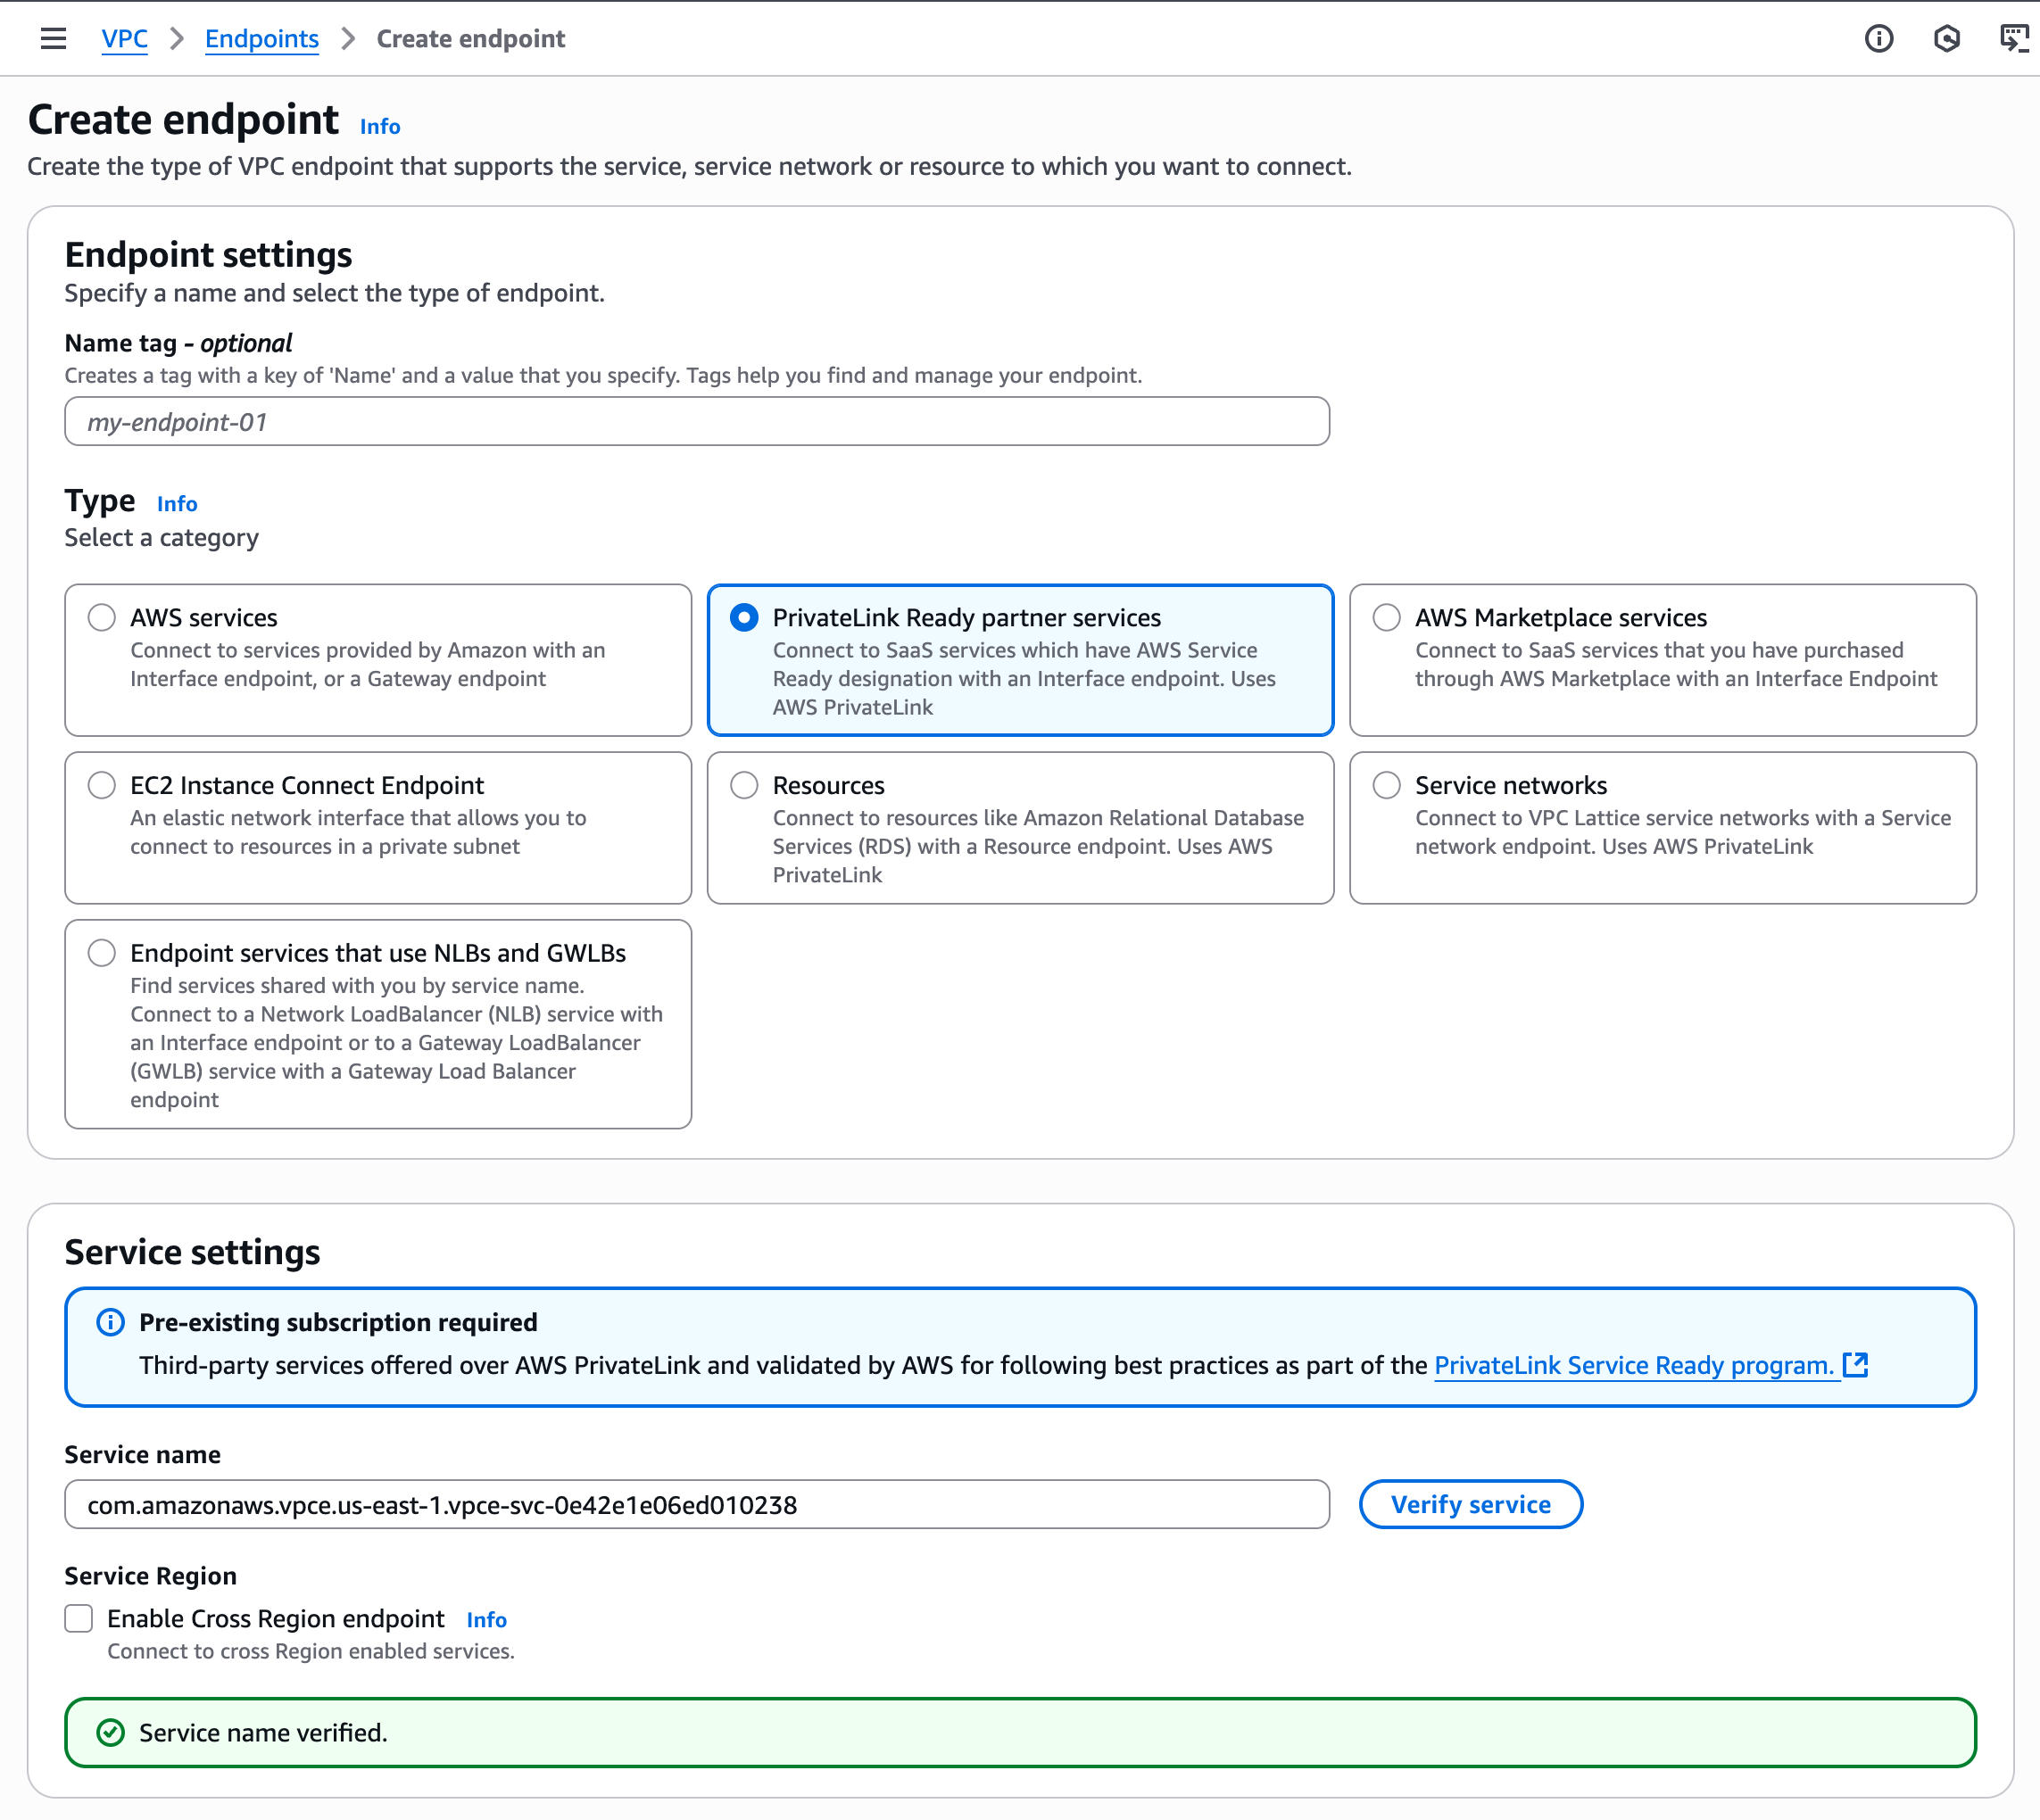Choose the Resources endpoint category
The image size is (2040, 1820).
pos(744,786)
